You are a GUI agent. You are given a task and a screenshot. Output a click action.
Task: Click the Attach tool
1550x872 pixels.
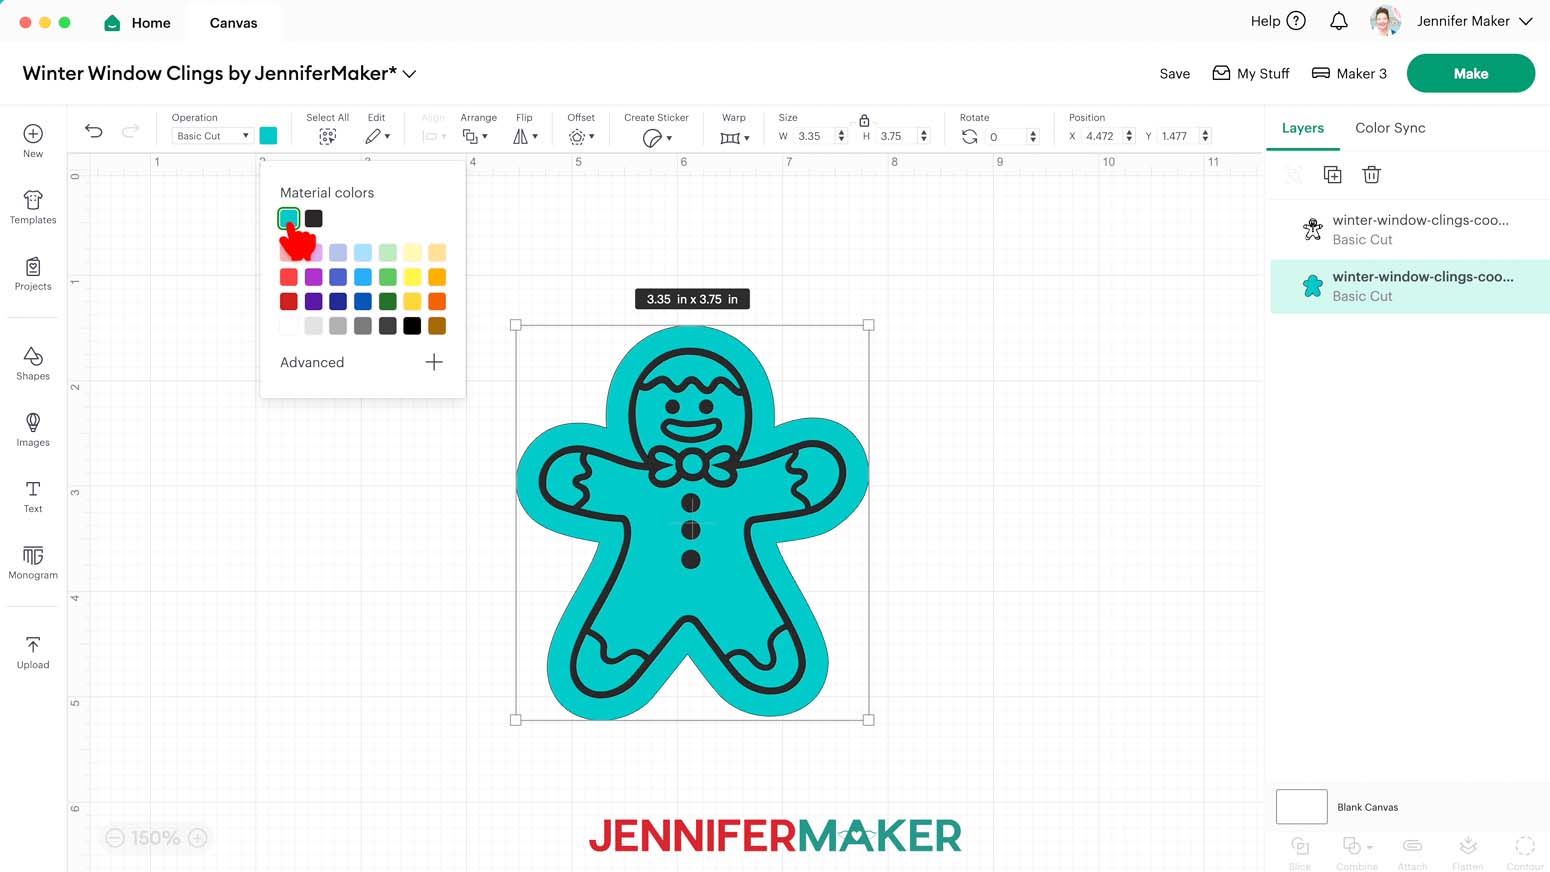[x=1412, y=852]
